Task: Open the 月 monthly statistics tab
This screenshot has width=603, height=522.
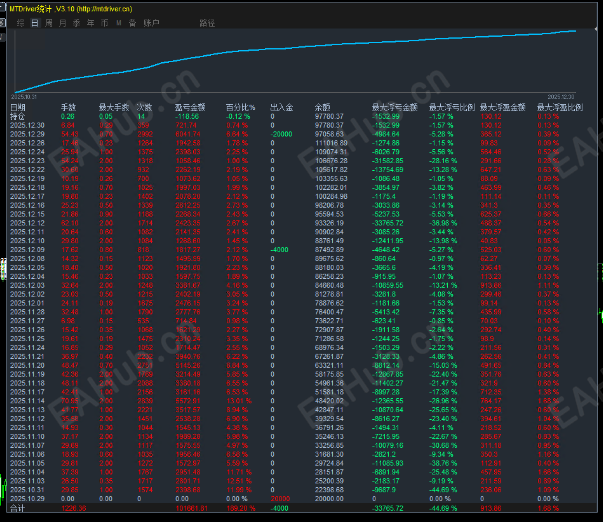Action: coord(62,23)
